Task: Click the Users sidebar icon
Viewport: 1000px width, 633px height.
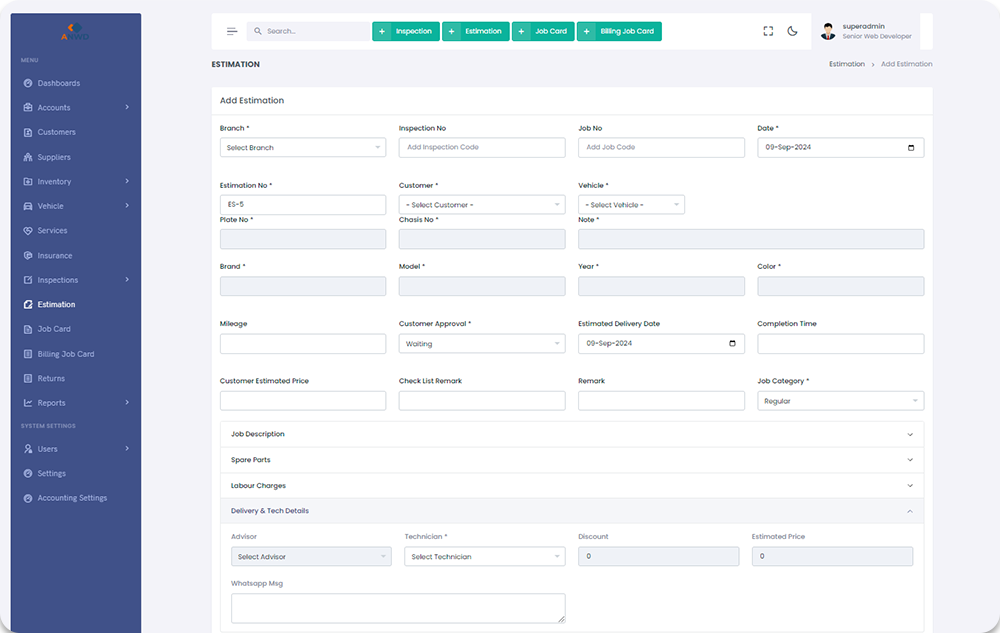Action: 28,449
